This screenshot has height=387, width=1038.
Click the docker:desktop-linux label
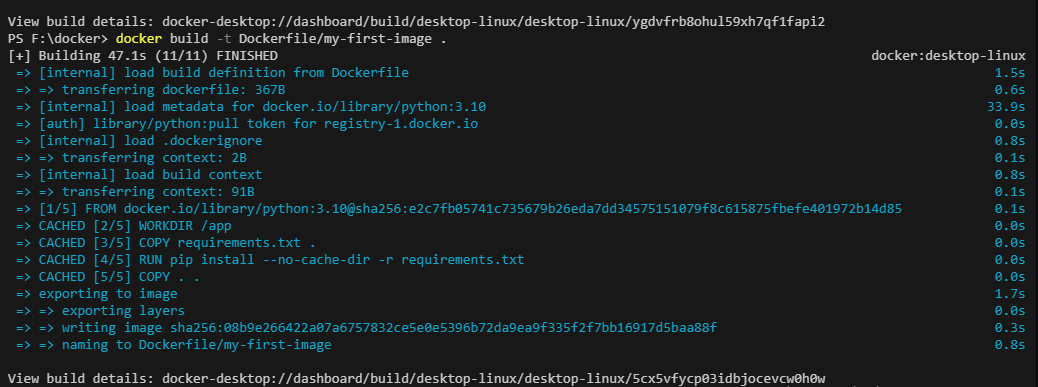point(948,56)
